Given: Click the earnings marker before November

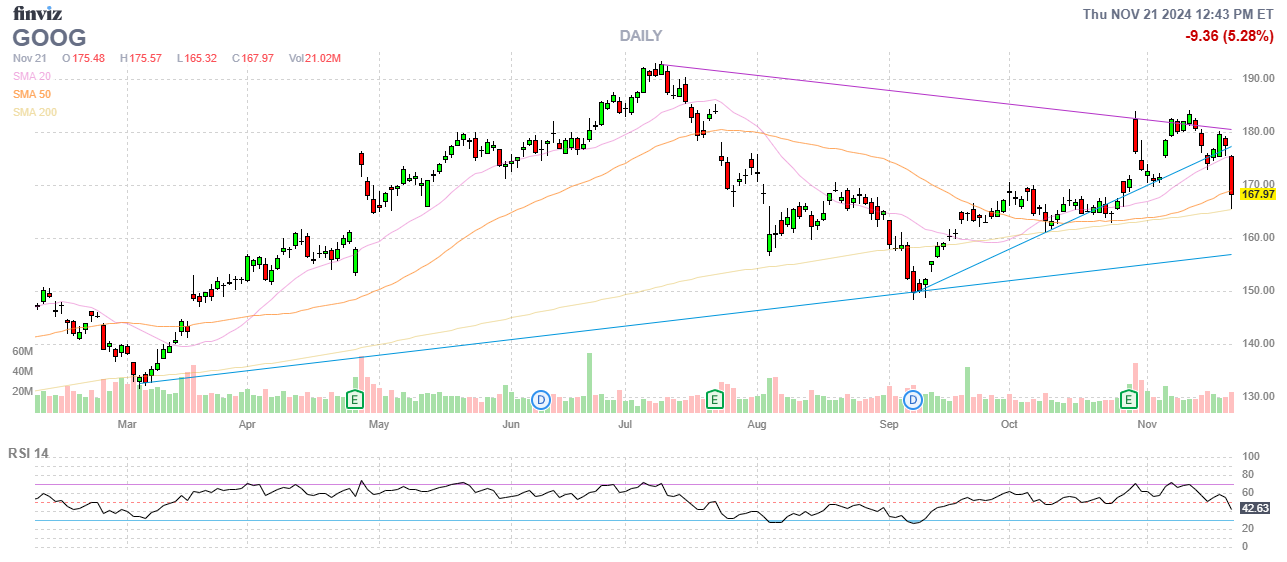Looking at the screenshot, I should pos(1129,400).
